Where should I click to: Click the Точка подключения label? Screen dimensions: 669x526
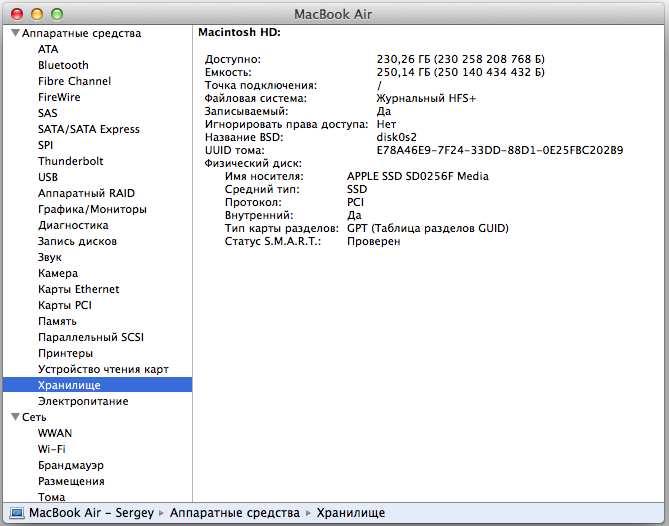[261, 85]
